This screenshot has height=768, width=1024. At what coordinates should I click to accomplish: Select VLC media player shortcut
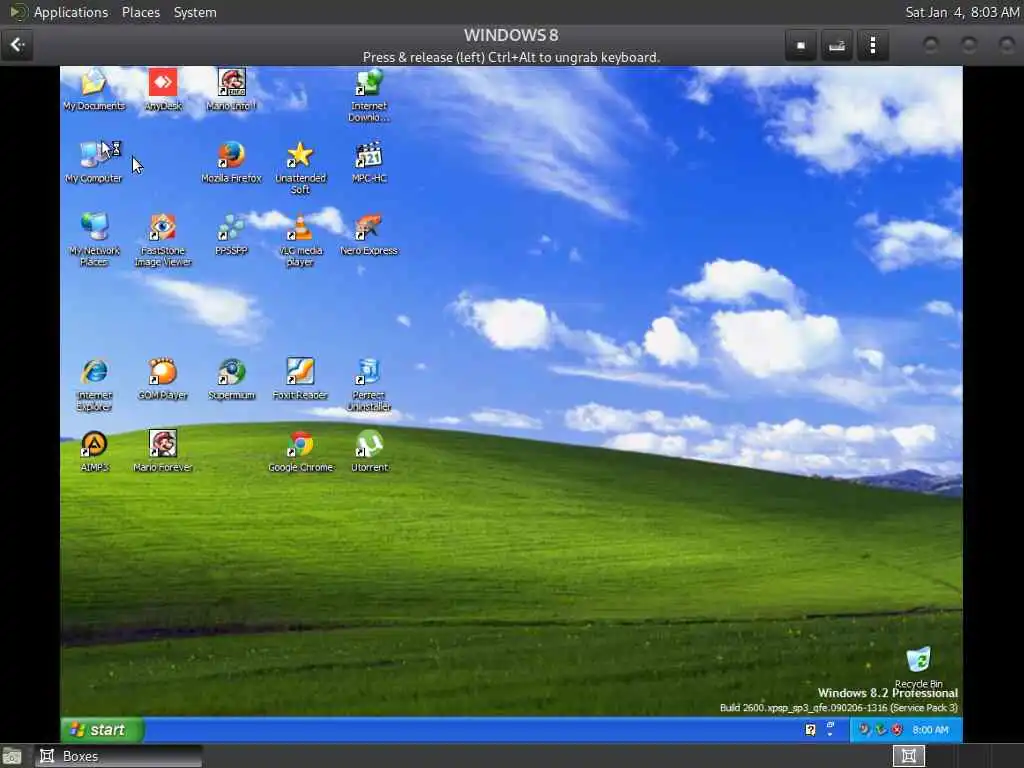pos(300,240)
